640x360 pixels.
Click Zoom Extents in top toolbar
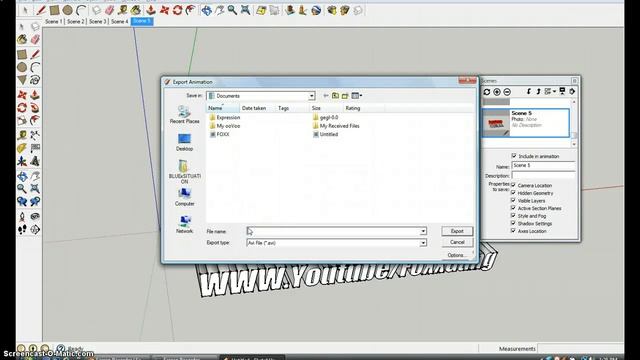coord(245,10)
